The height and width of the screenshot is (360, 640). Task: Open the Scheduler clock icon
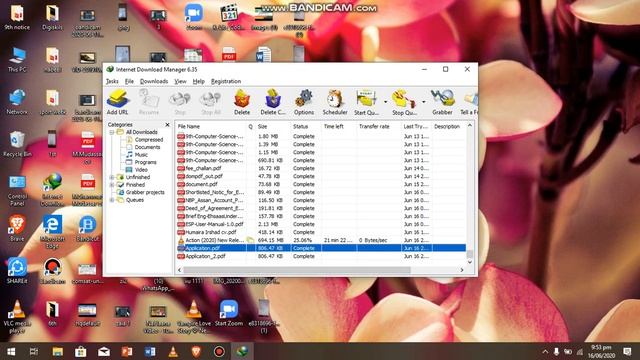tap(335, 102)
